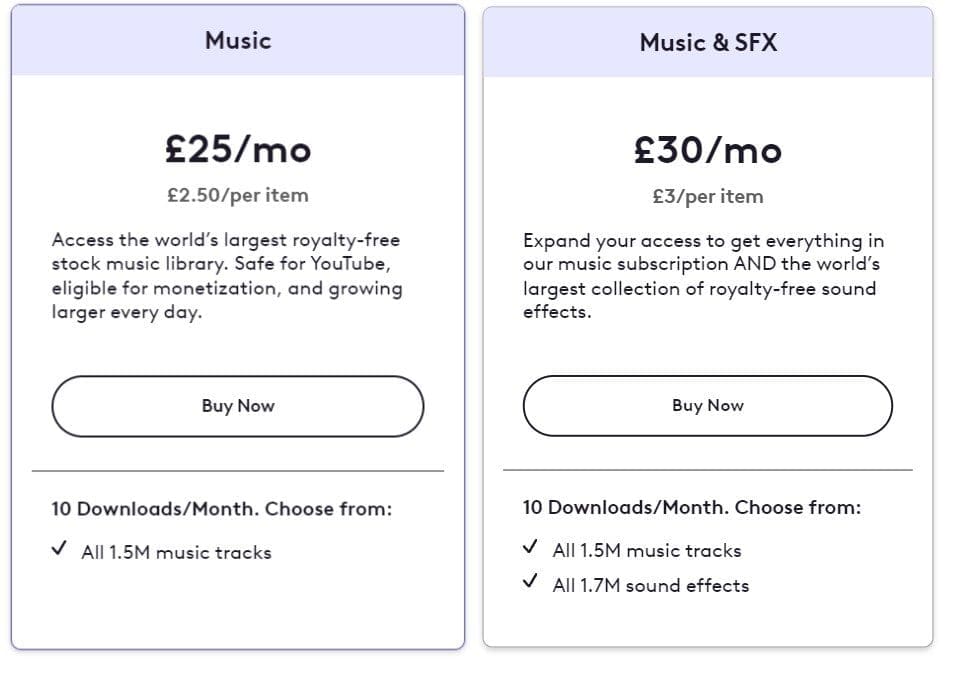Click the £30/mo price
Viewport: 958px width, 676px height.
[x=708, y=150]
